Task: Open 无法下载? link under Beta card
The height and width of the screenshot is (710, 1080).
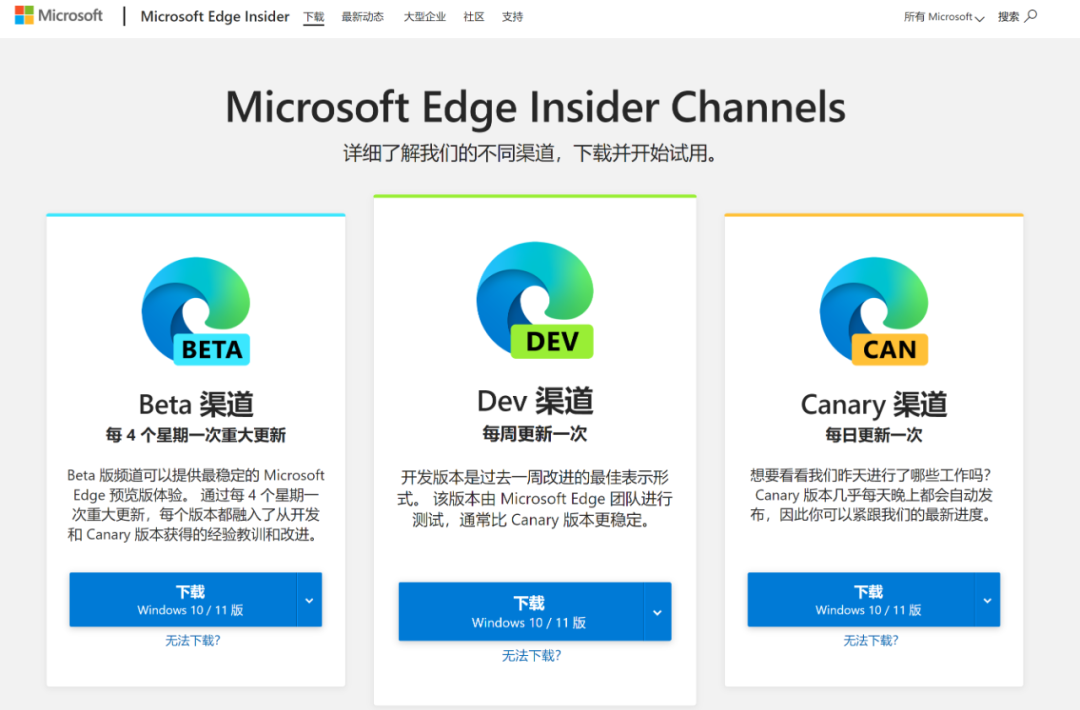Action: [x=193, y=640]
